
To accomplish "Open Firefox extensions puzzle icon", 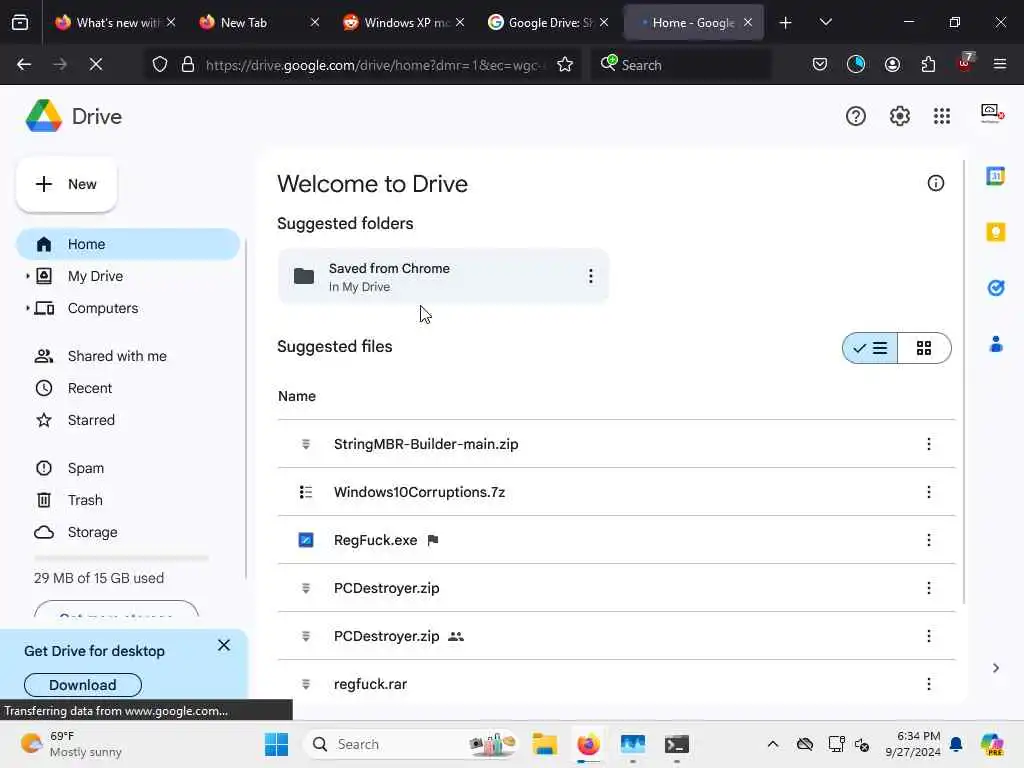I will click(928, 65).
